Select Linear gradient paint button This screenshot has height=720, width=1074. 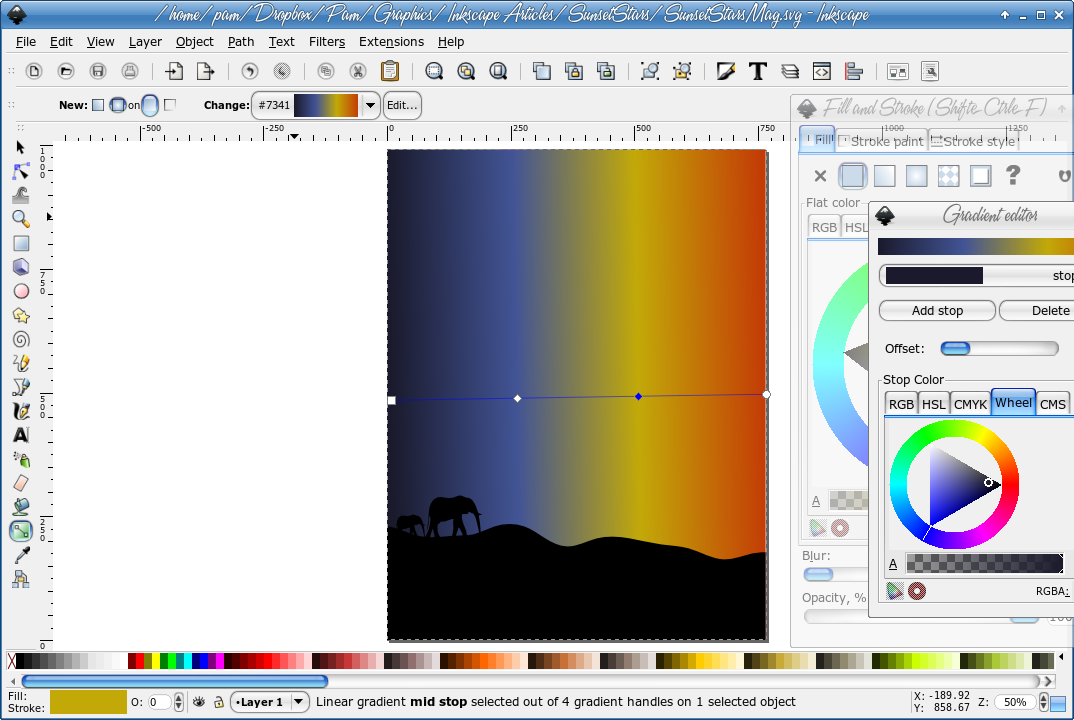[884, 176]
